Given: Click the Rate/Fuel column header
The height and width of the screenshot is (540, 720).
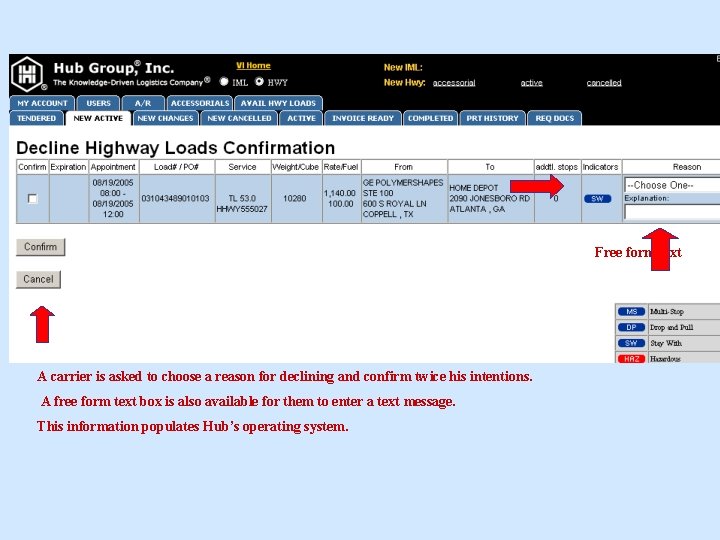Looking at the screenshot, I should (x=341, y=167).
